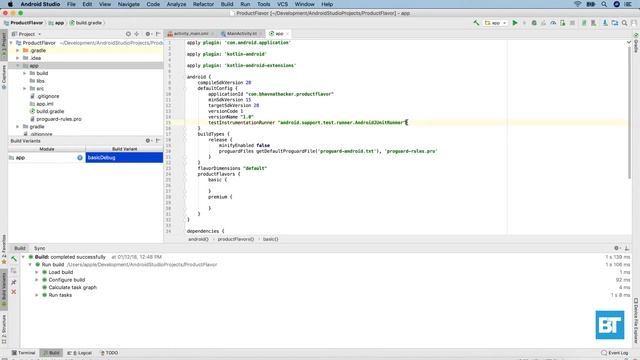Expand the Run tasks node

point(37,295)
